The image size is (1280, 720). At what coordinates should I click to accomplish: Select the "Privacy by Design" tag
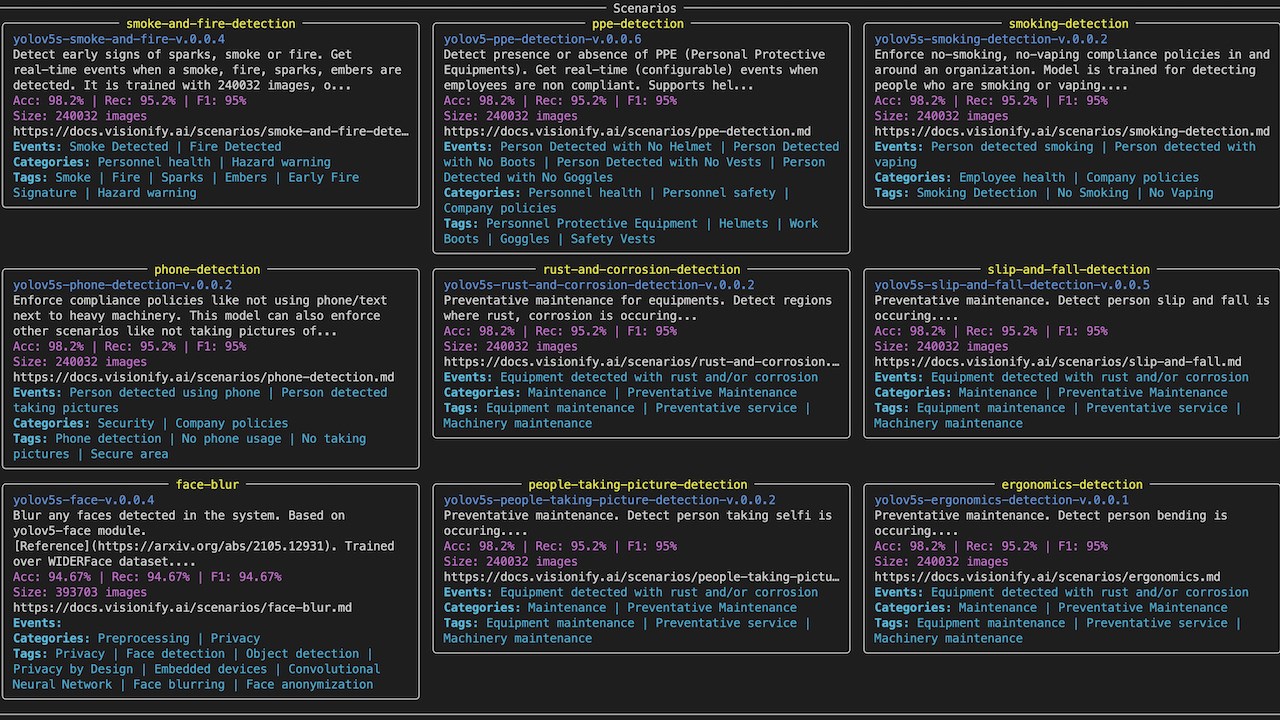pos(73,669)
